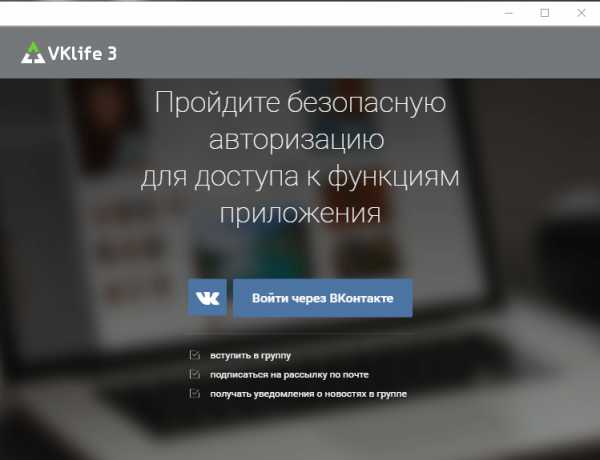Click the word авторизацию in heading
The height and width of the screenshot is (460, 600).
(297, 140)
